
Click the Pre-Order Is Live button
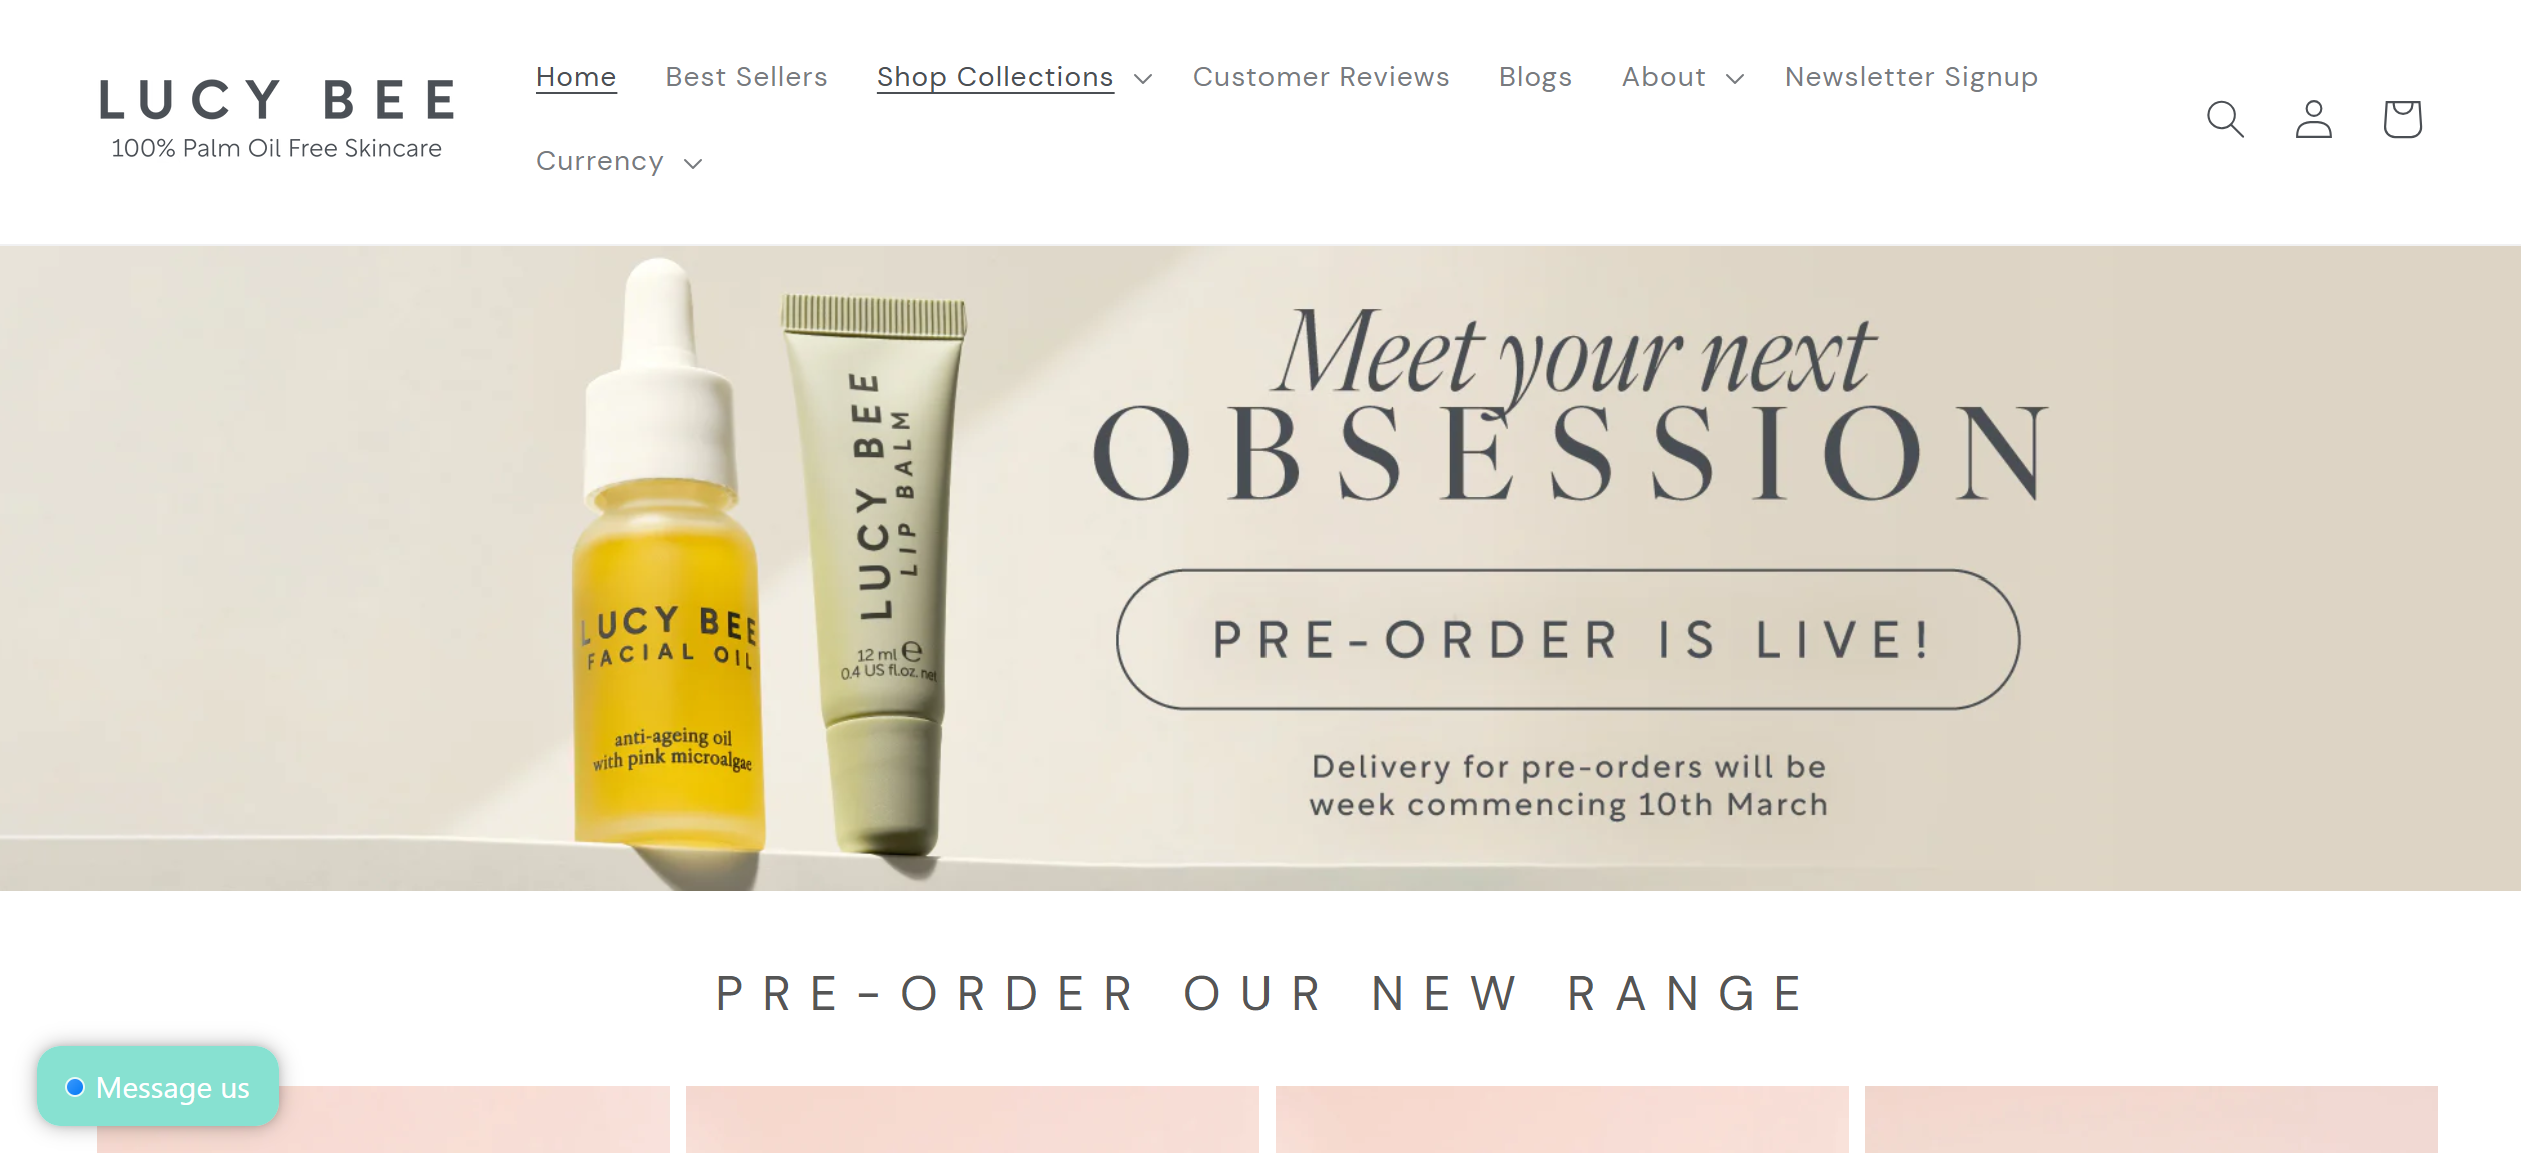pos(1568,640)
